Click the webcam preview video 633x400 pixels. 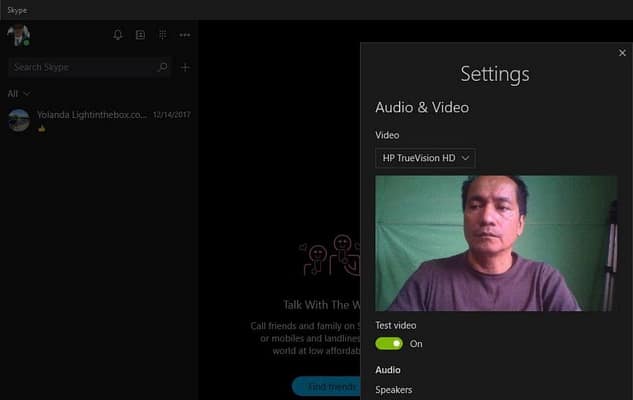point(496,243)
